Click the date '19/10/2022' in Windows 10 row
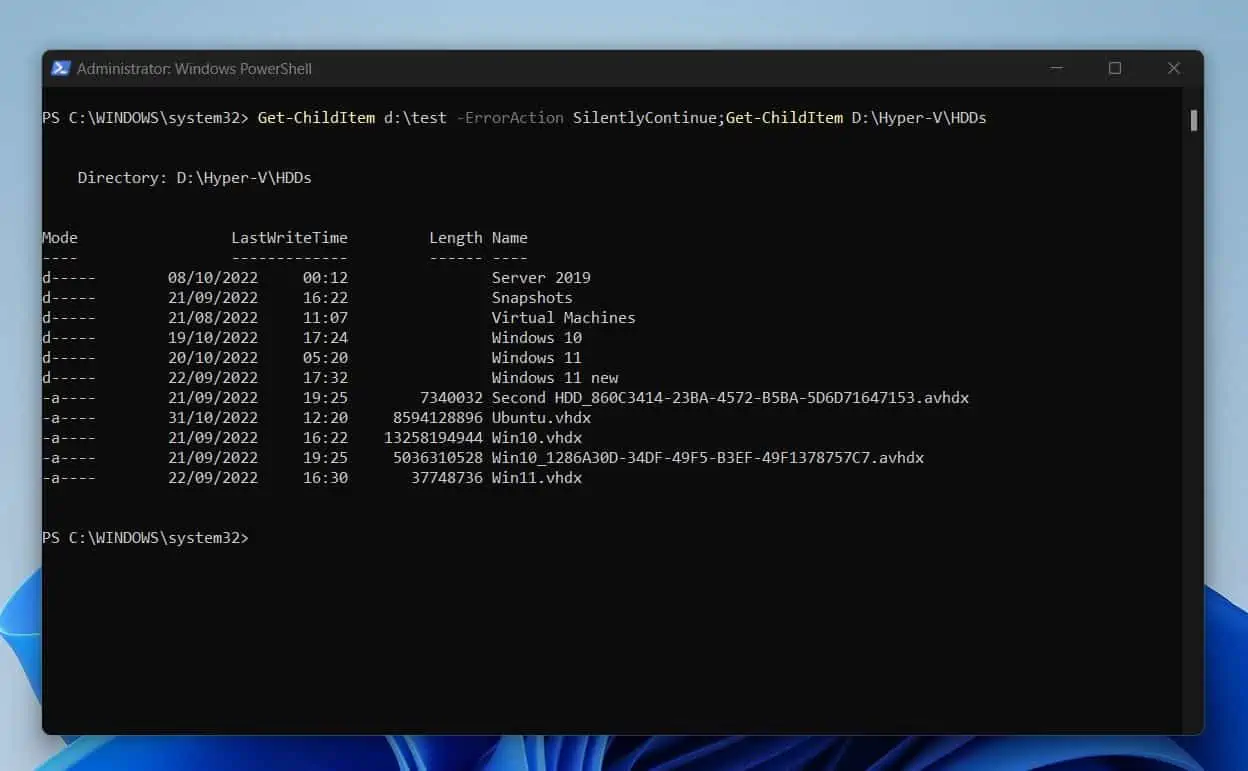This screenshot has width=1248, height=771. click(213, 338)
